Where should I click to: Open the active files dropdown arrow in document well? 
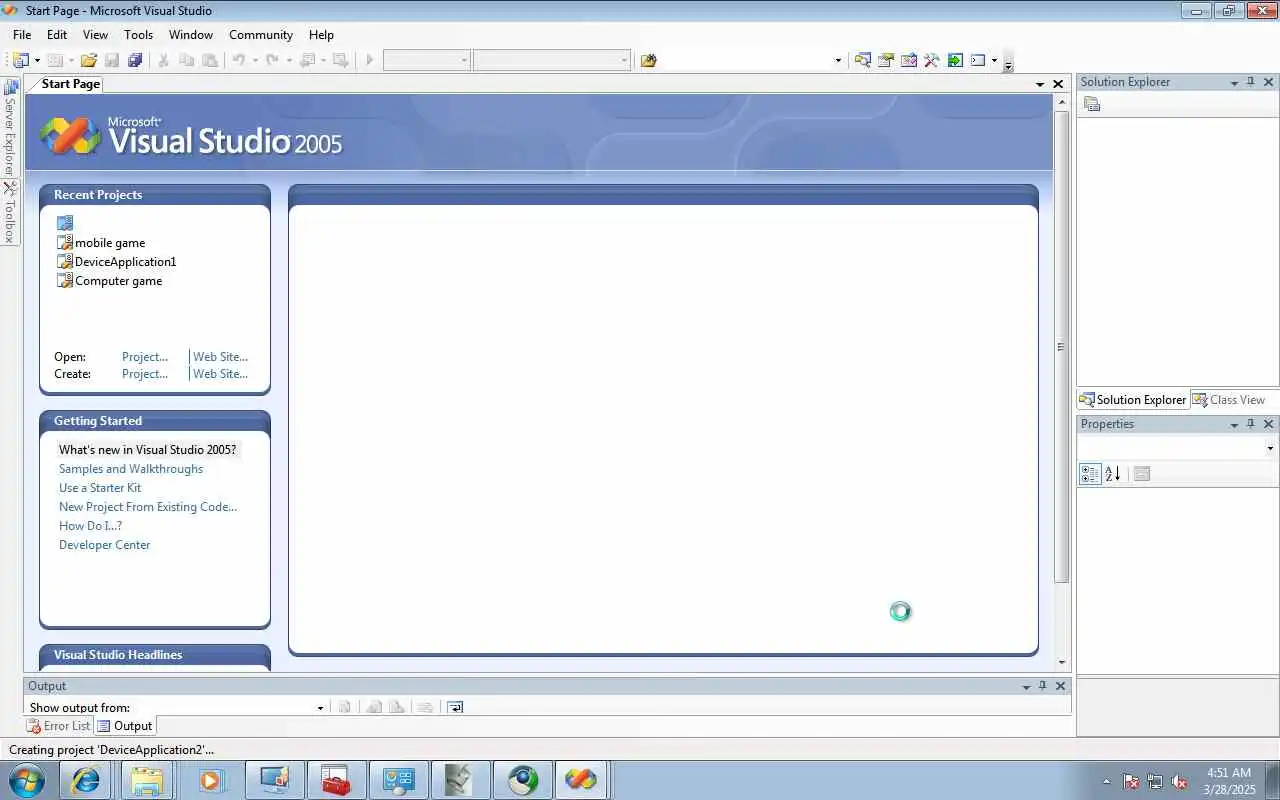[1040, 84]
